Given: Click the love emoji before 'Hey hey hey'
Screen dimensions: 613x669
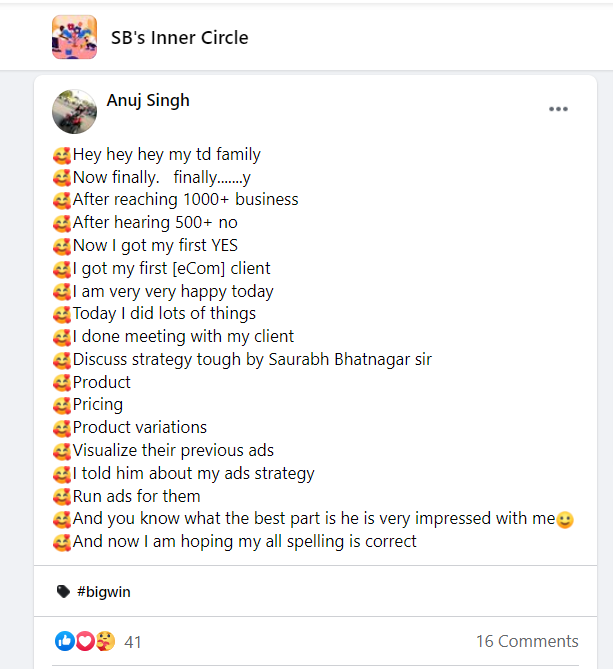Looking at the screenshot, I should tap(62, 155).
